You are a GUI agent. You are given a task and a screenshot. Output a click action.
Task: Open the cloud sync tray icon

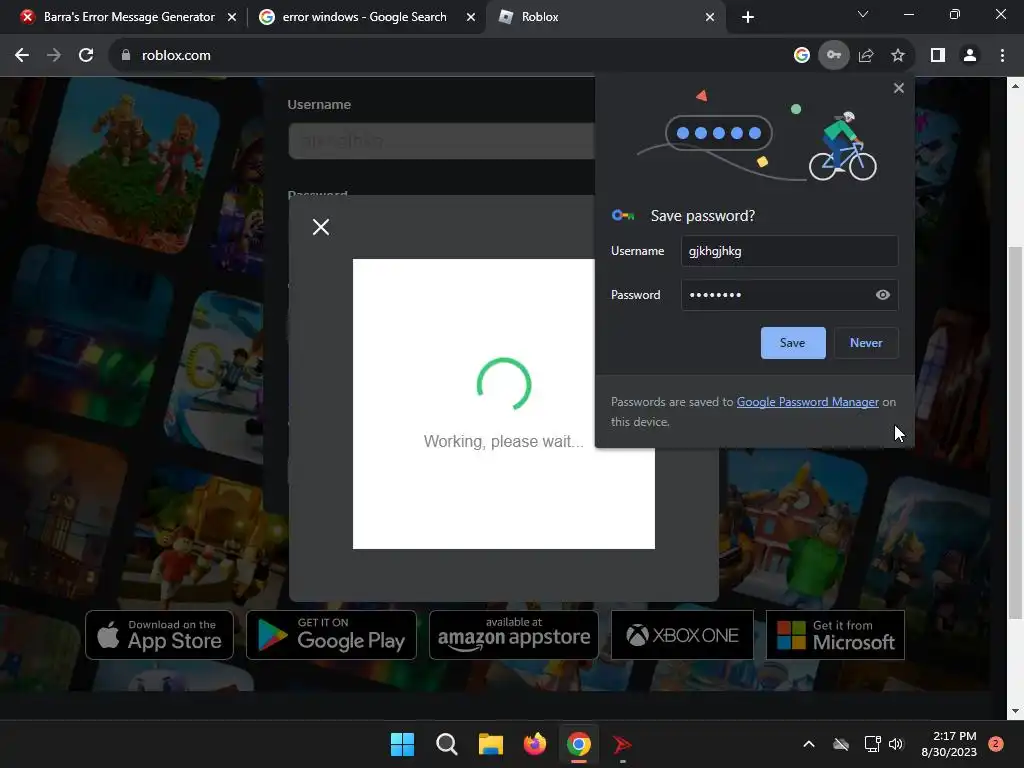[x=841, y=744]
